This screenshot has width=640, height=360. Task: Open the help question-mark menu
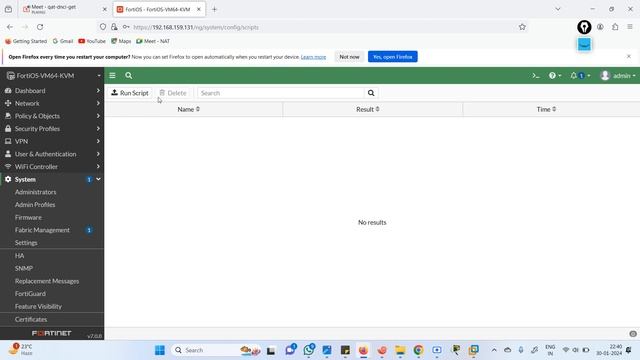[555, 76]
